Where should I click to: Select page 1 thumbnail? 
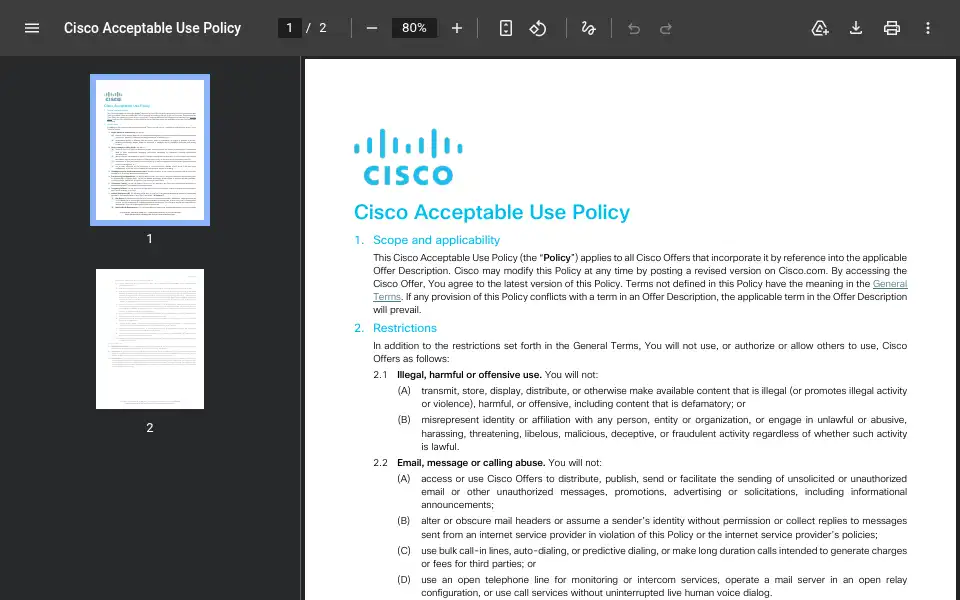point(150,150)
